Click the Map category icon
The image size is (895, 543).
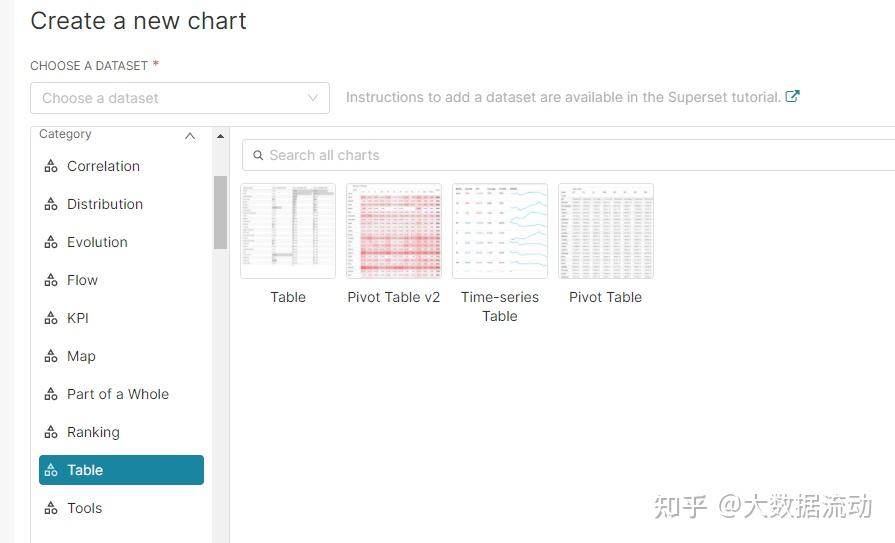(x=51, y=357)
